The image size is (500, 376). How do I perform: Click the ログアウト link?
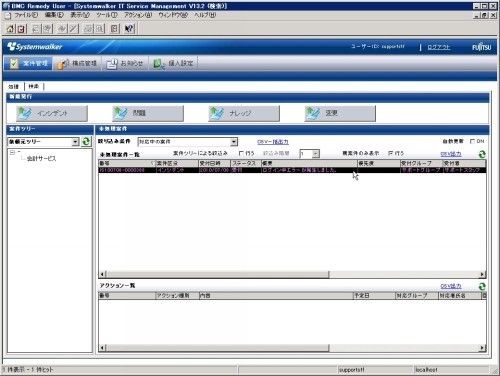439,47
